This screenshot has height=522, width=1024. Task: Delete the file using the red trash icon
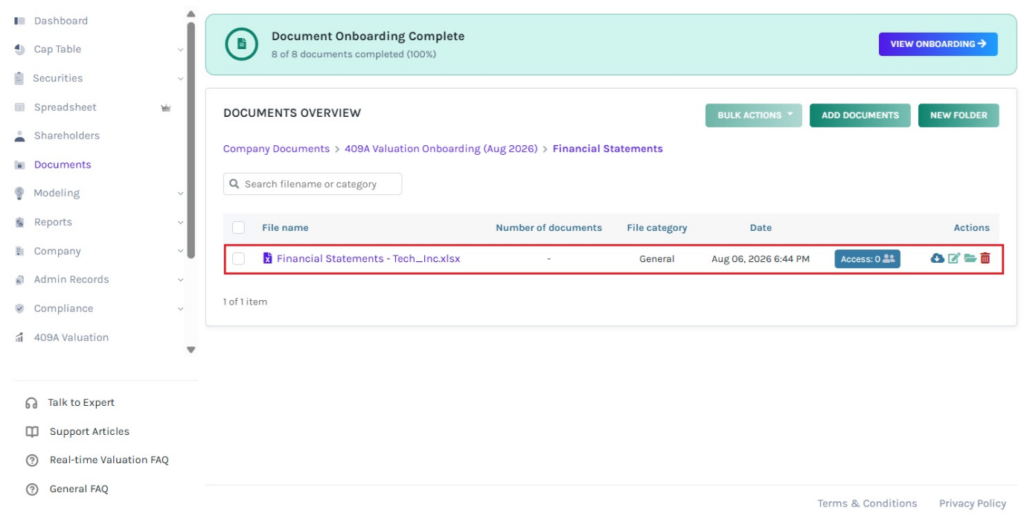point(985,258)
